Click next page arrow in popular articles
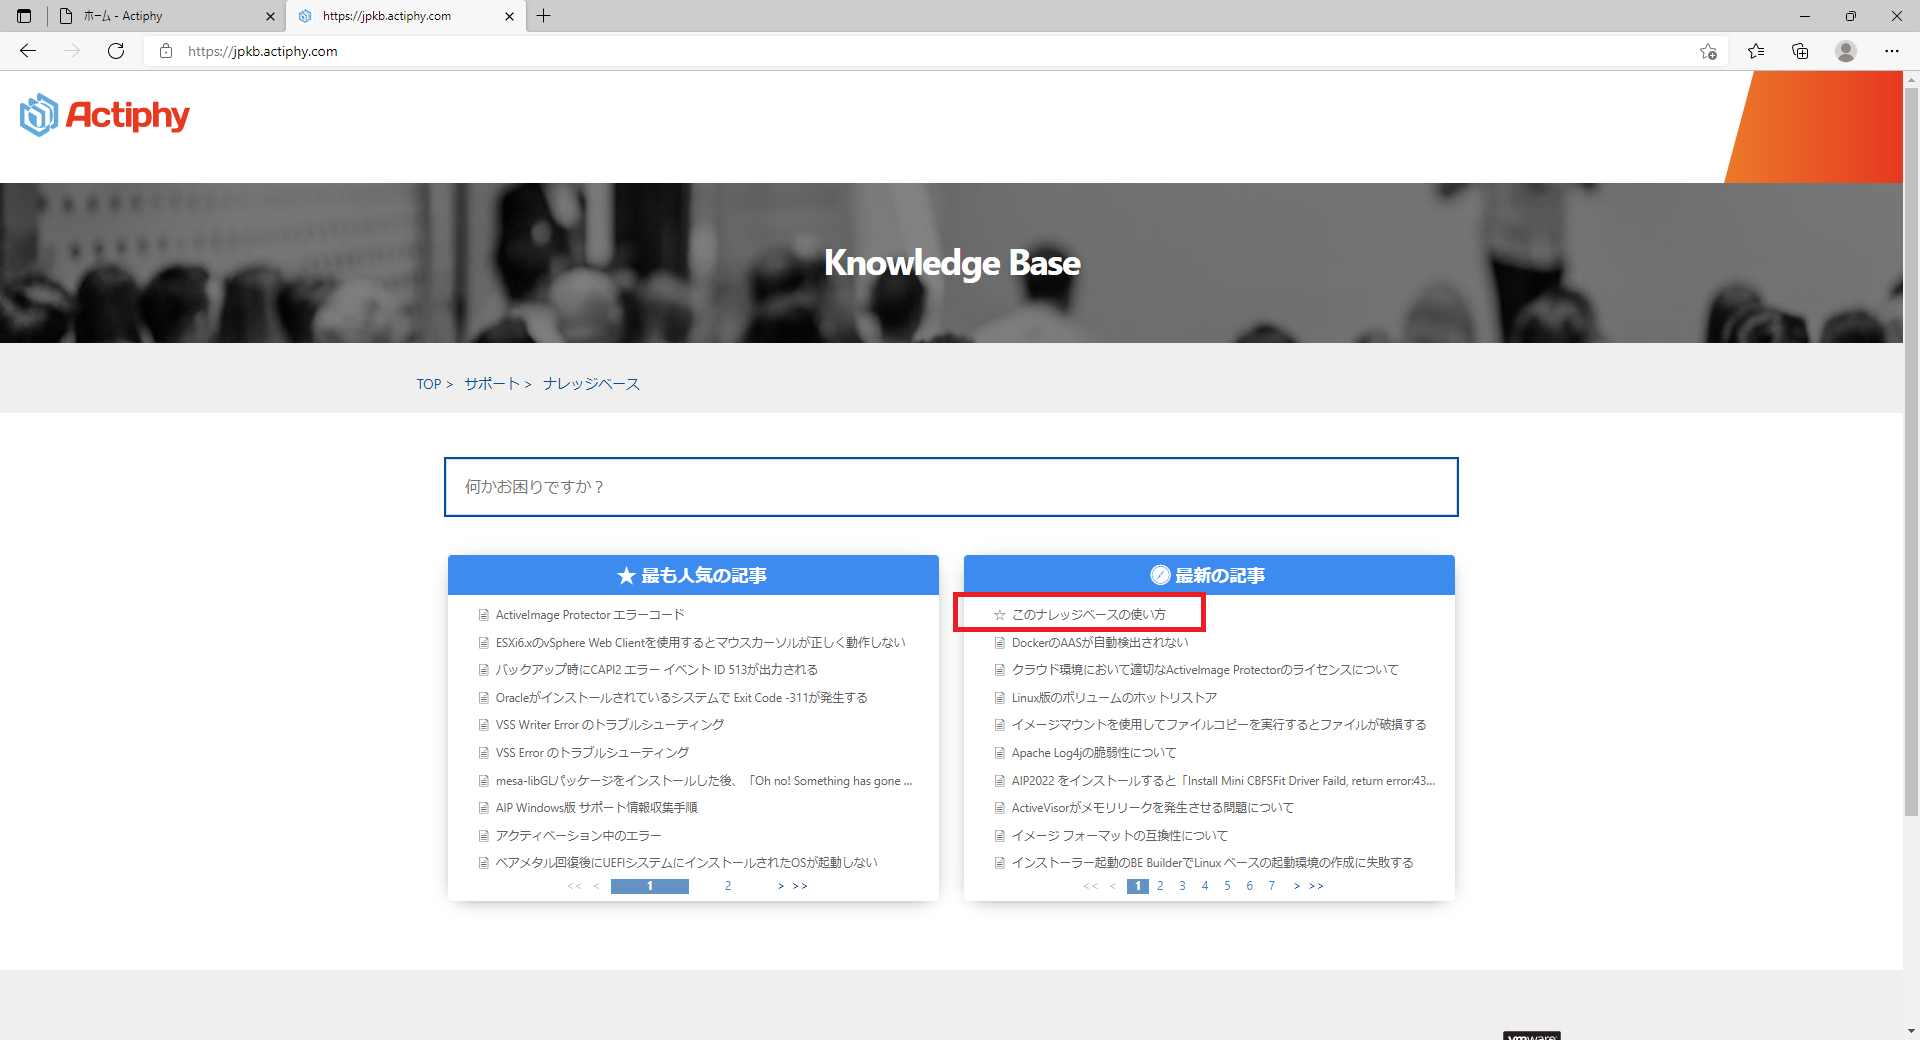Screen dimensions: 1920x1040 coord(781,886)
